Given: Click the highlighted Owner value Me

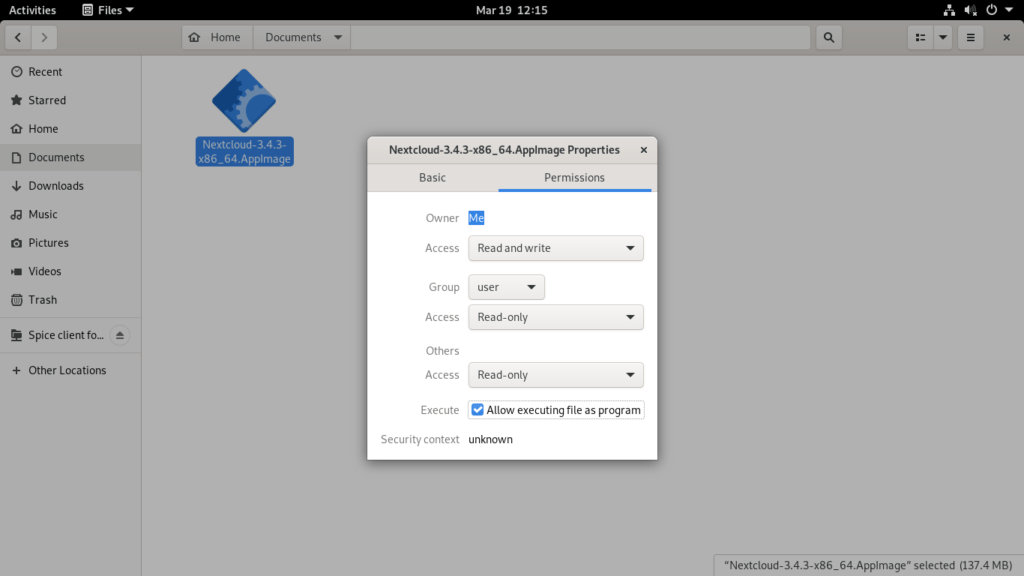Looking at the screenshot, I should pyautogui.click(x=476, y=218).
